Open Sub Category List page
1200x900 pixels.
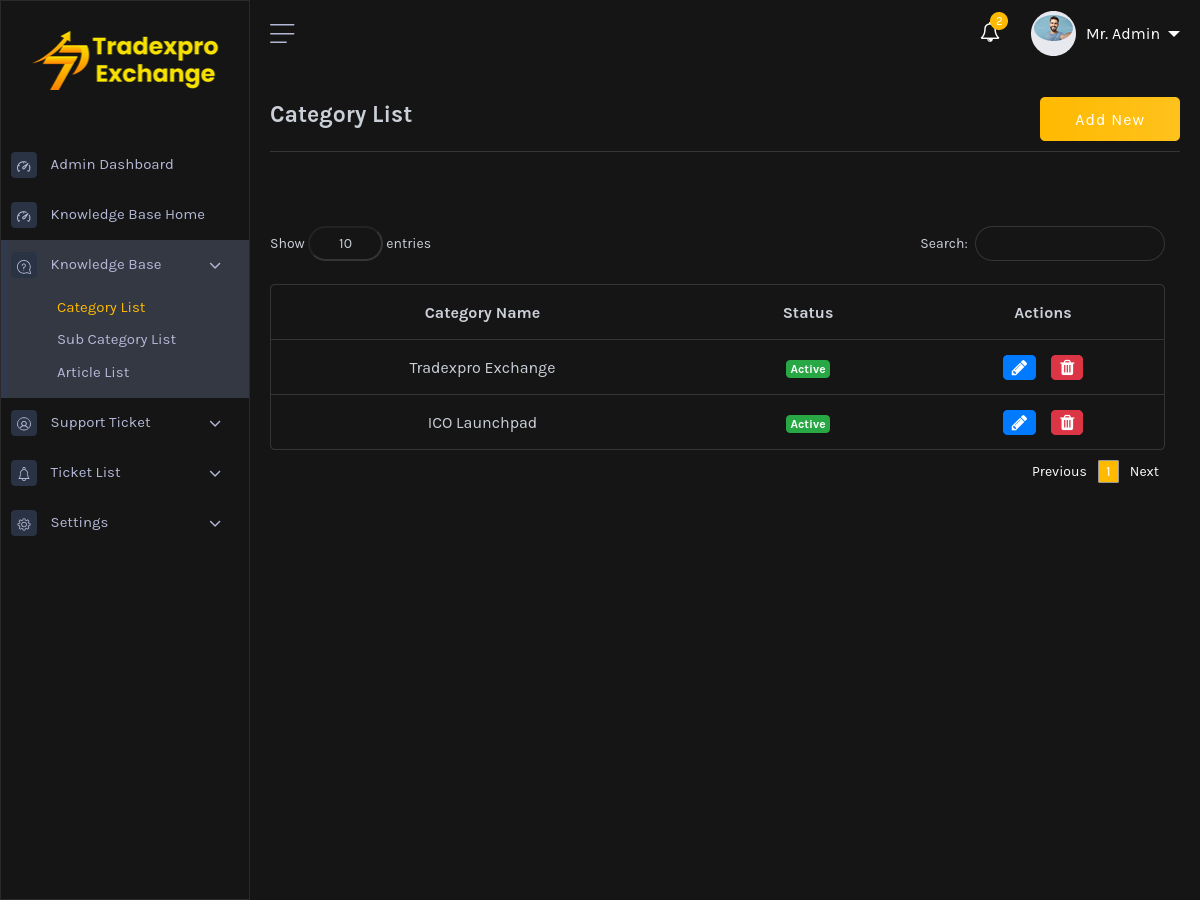coord(116,340)
